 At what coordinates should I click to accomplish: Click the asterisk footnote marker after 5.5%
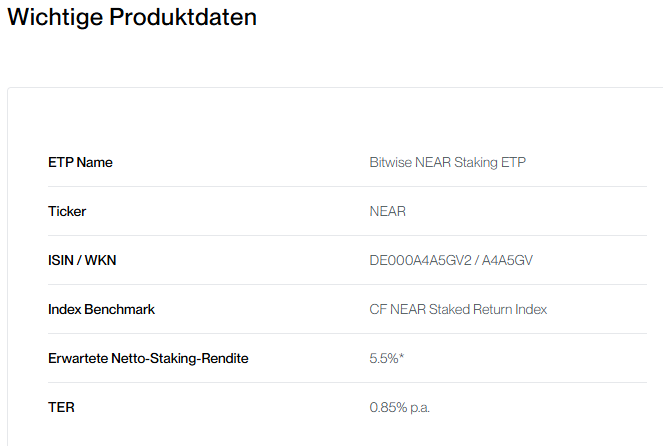point(401,356)
